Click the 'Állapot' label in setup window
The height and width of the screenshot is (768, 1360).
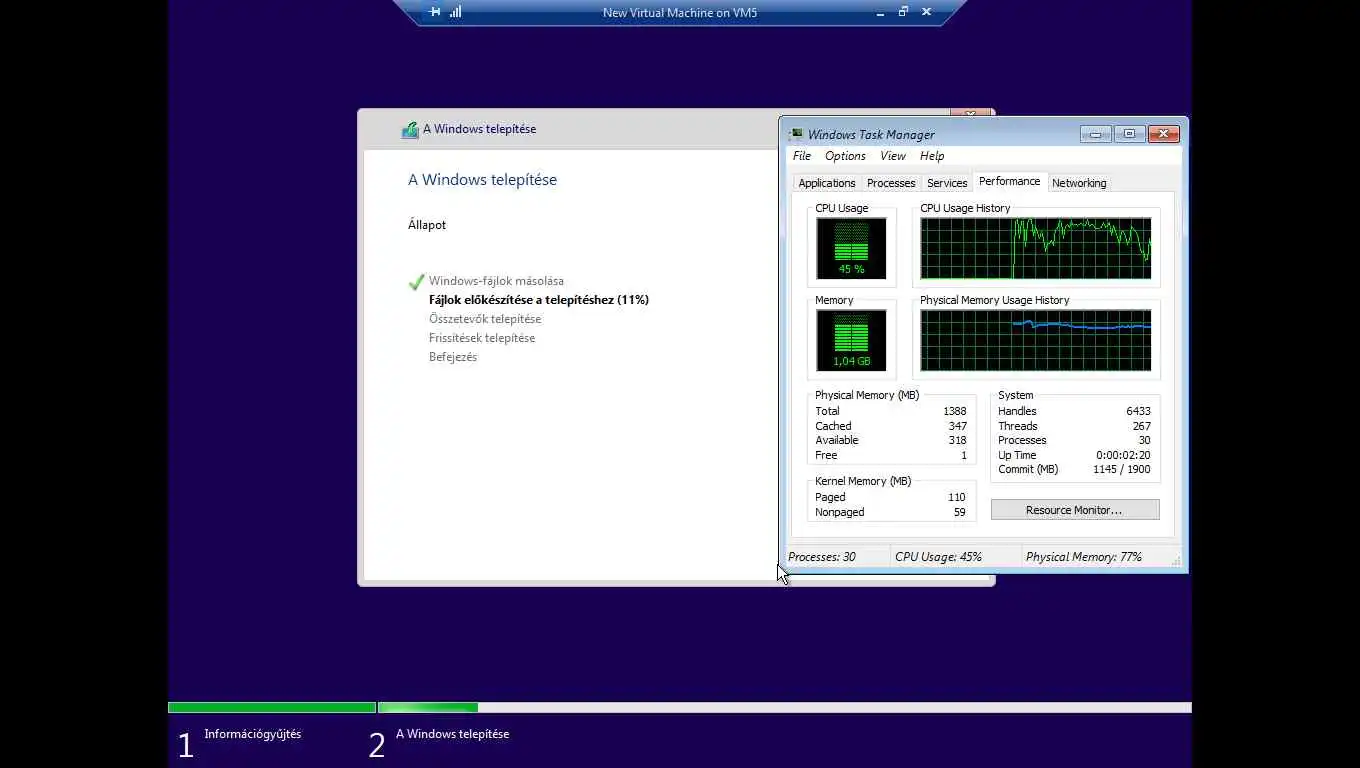427,225
